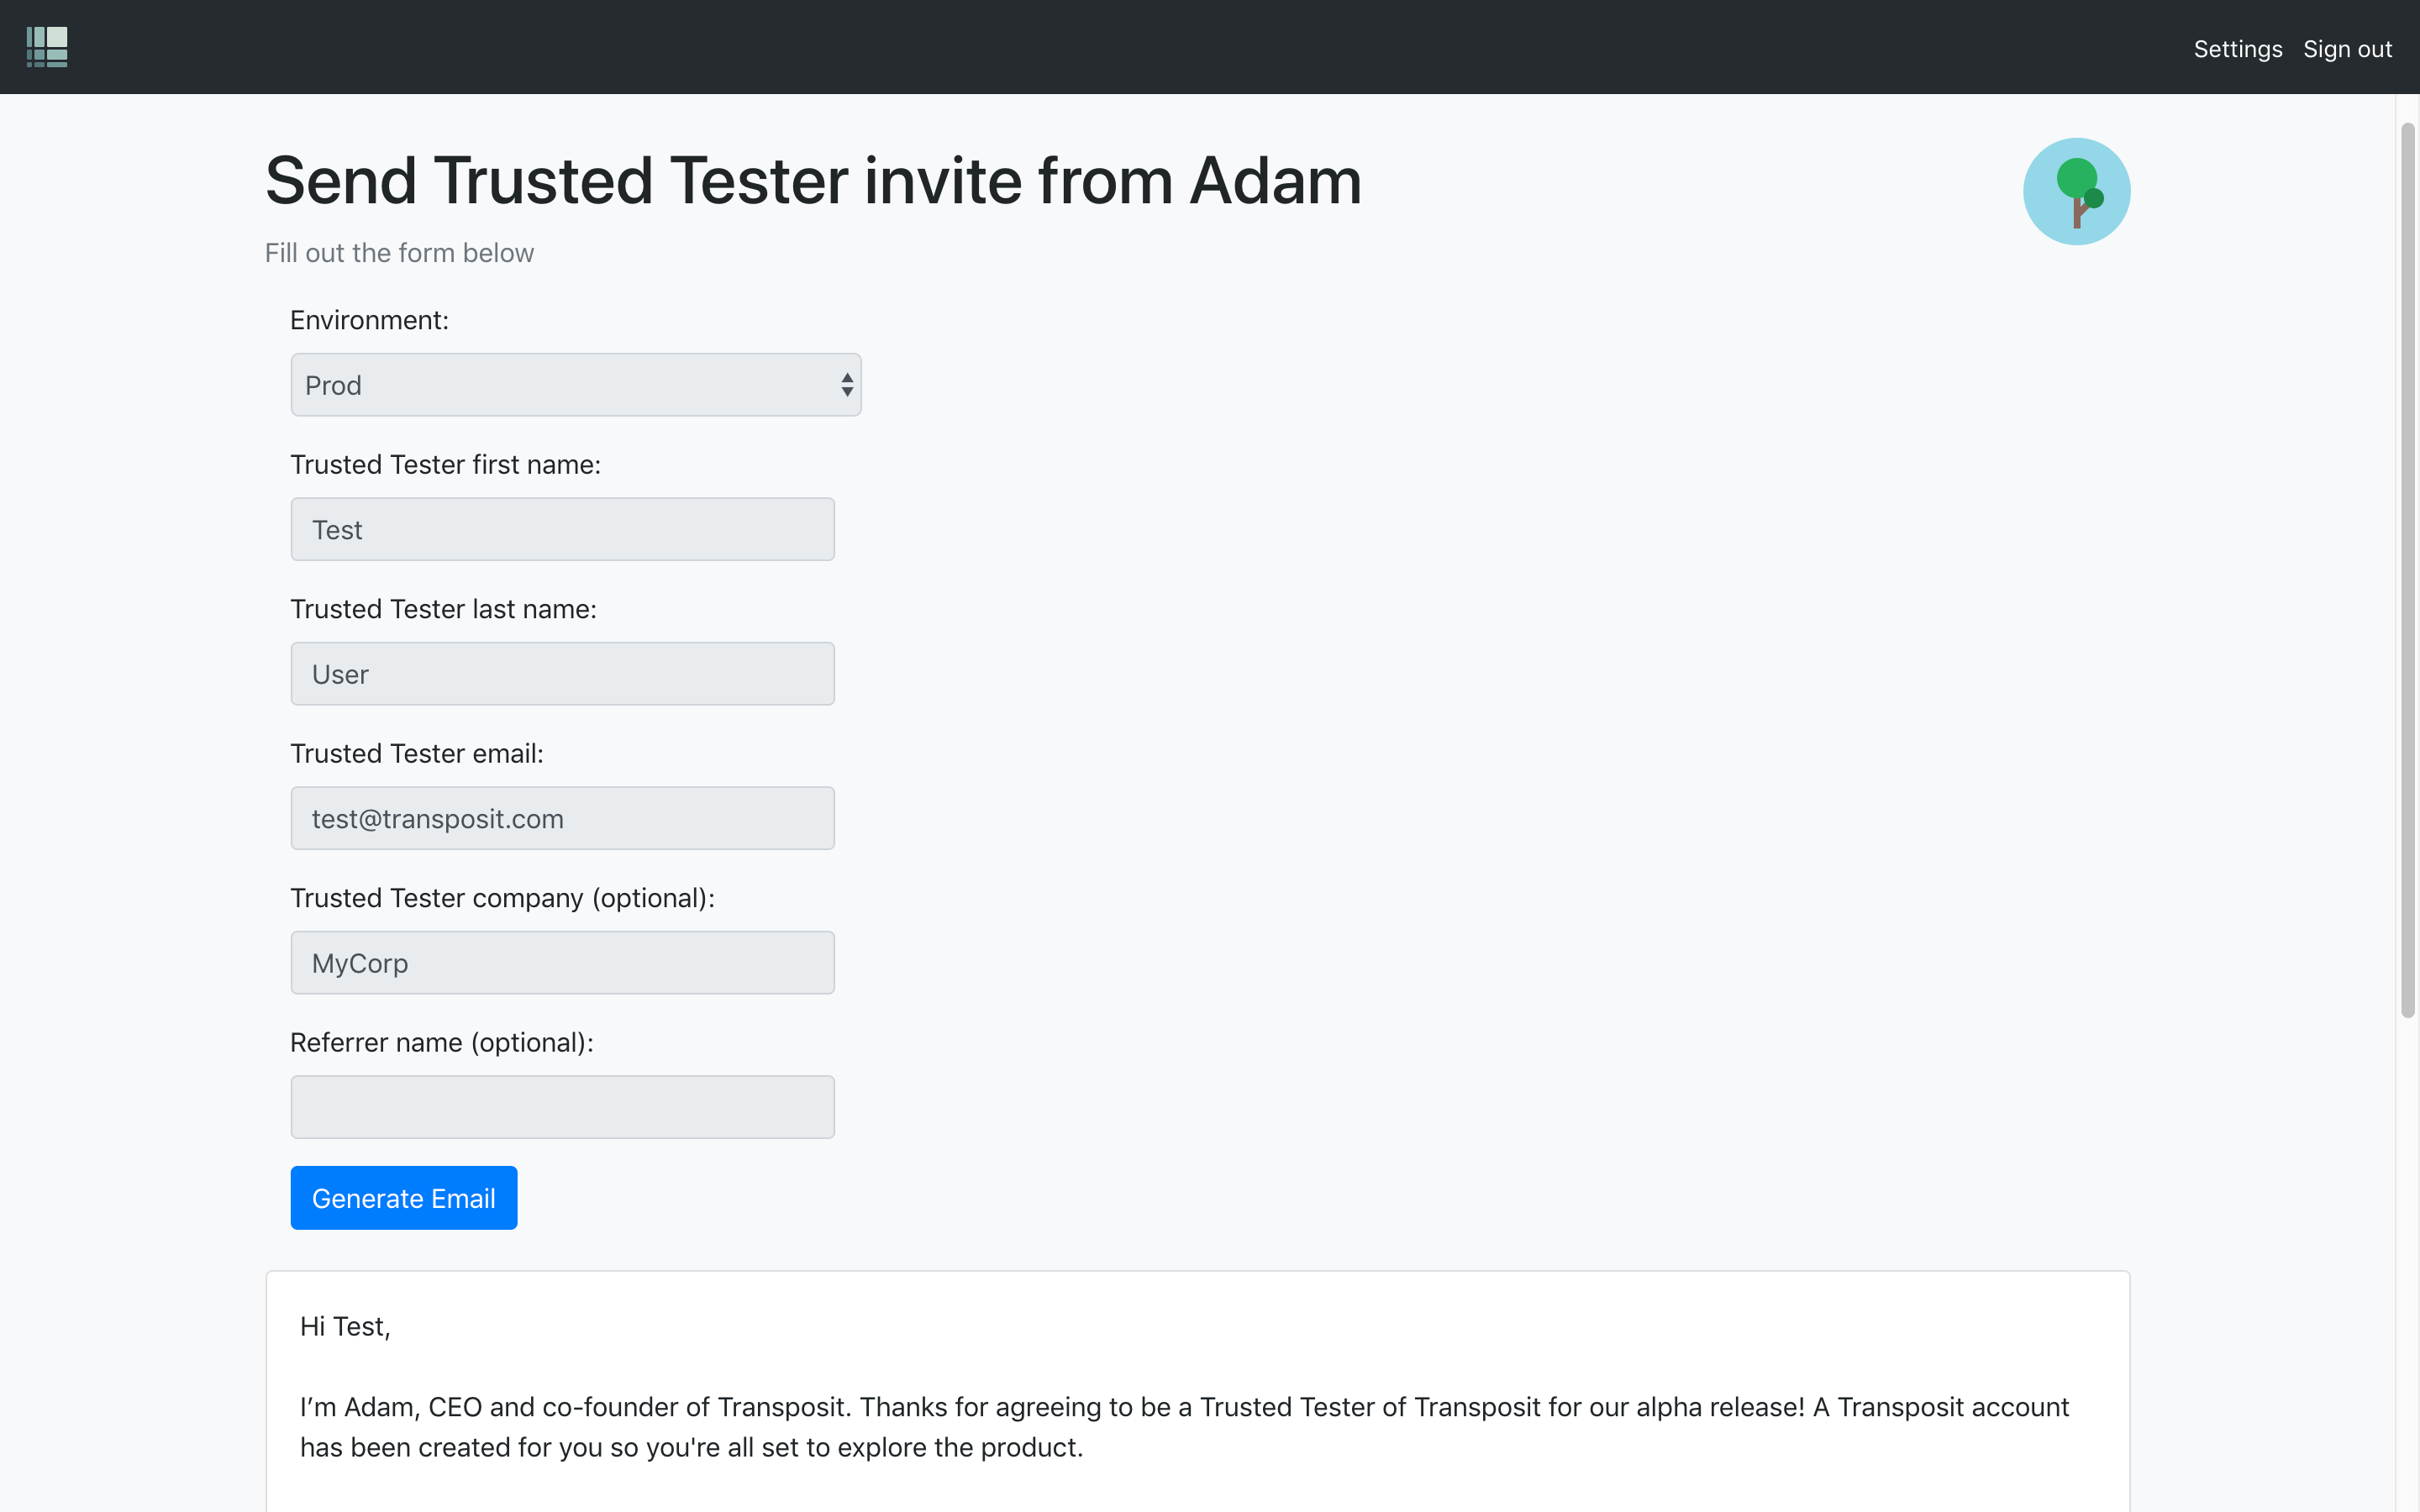This screenshot has height=1512, width=2420.
Task: Click the tree avatar icon
Action: pyautogui.click(x=2076, y=191)
